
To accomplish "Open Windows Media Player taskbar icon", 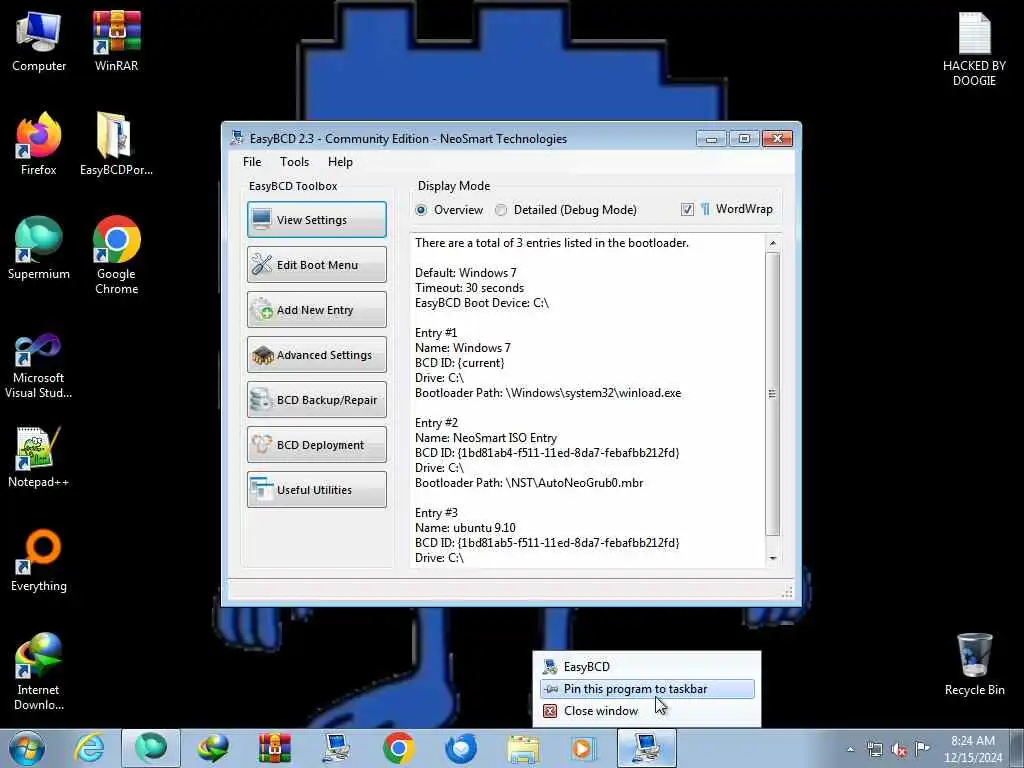I will coord(582,748).
